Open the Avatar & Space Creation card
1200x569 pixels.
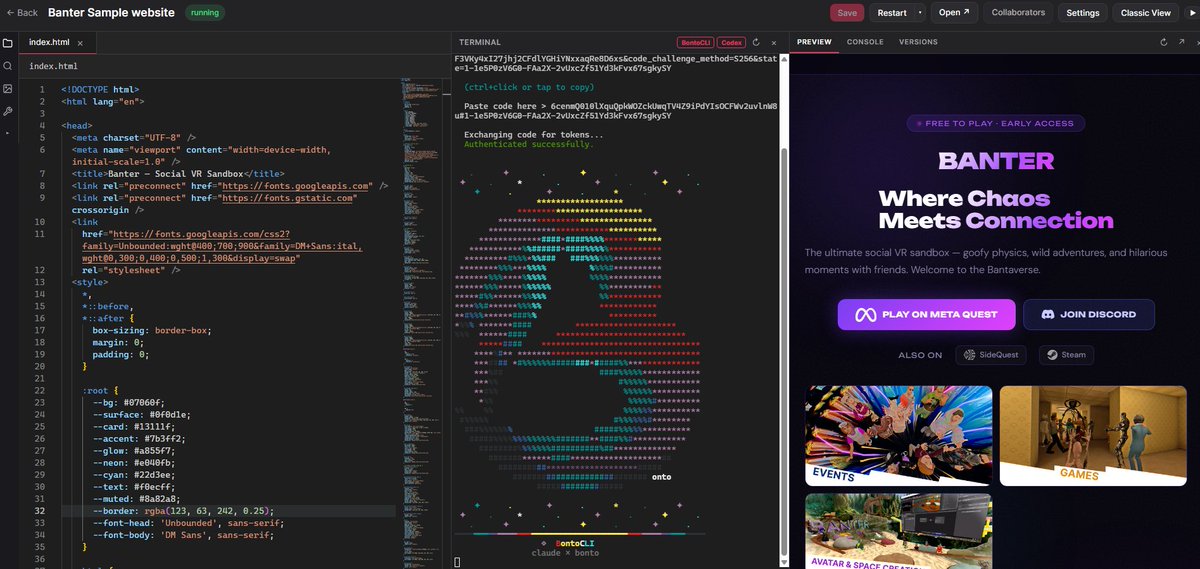tap(898, 530)
